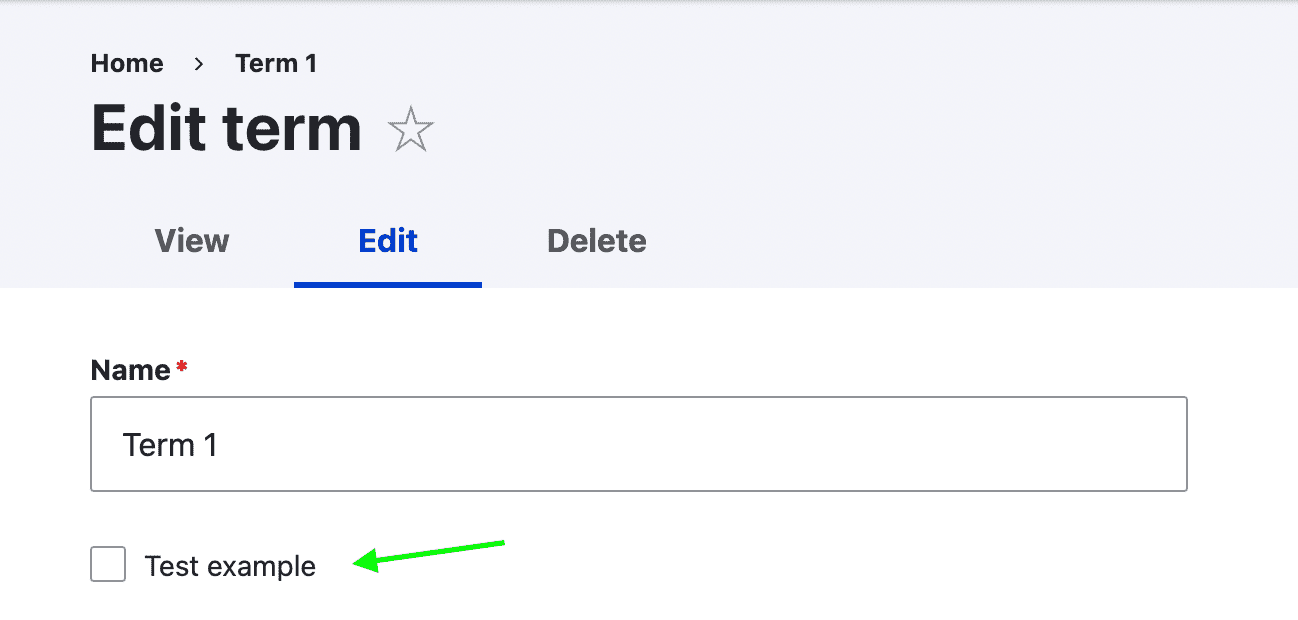This screenshot has width=1298, height=620.
Task: Open the Term 1 breadcrumb link
Action: click(x=276, y=64)
